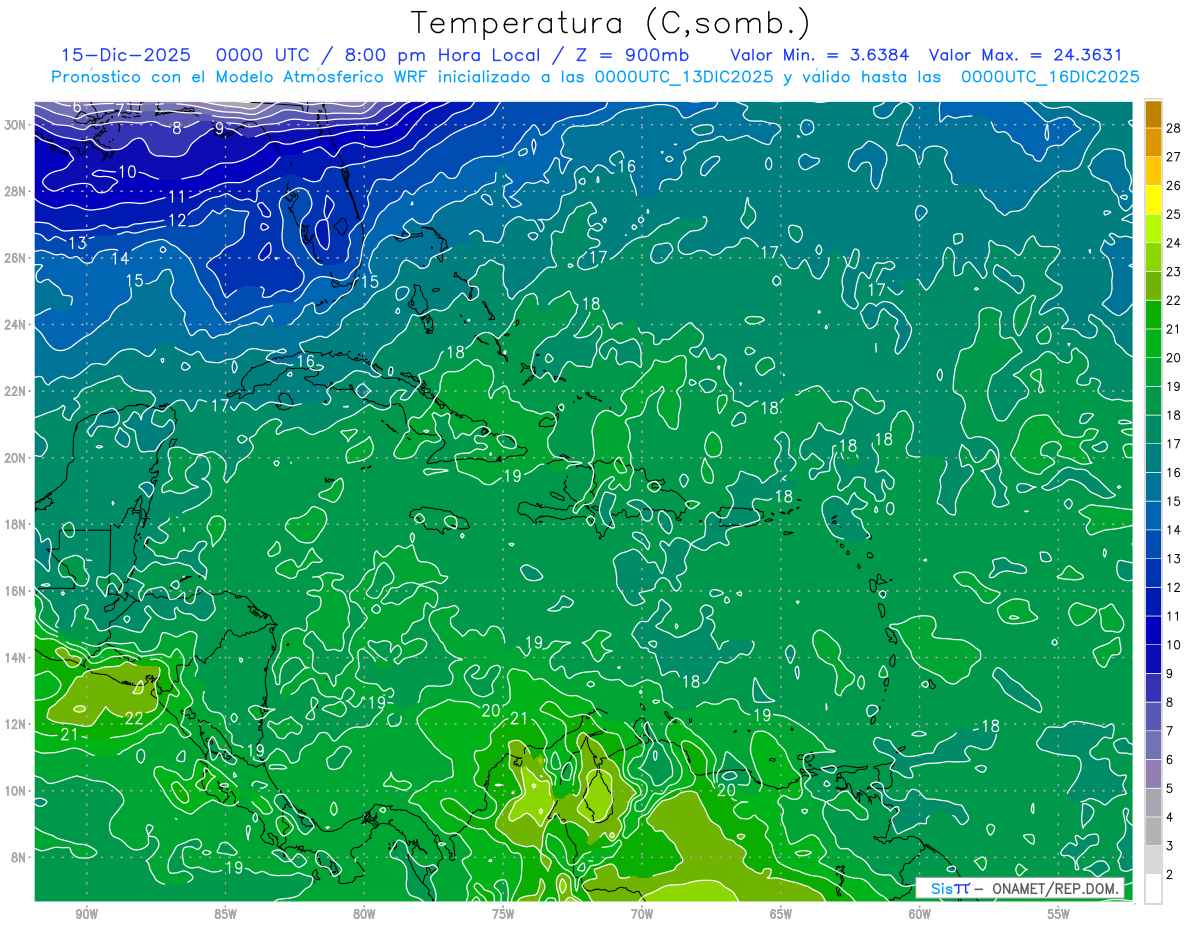The image size is (1200, 927).
Task: Click the '20N' latitude axis label
Action: [16, 458]
